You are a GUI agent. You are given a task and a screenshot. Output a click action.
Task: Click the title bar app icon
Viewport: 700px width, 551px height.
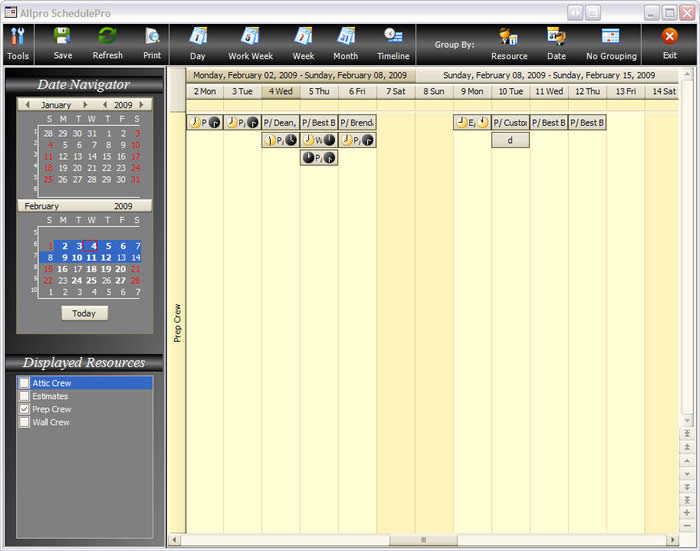point(11,13)
